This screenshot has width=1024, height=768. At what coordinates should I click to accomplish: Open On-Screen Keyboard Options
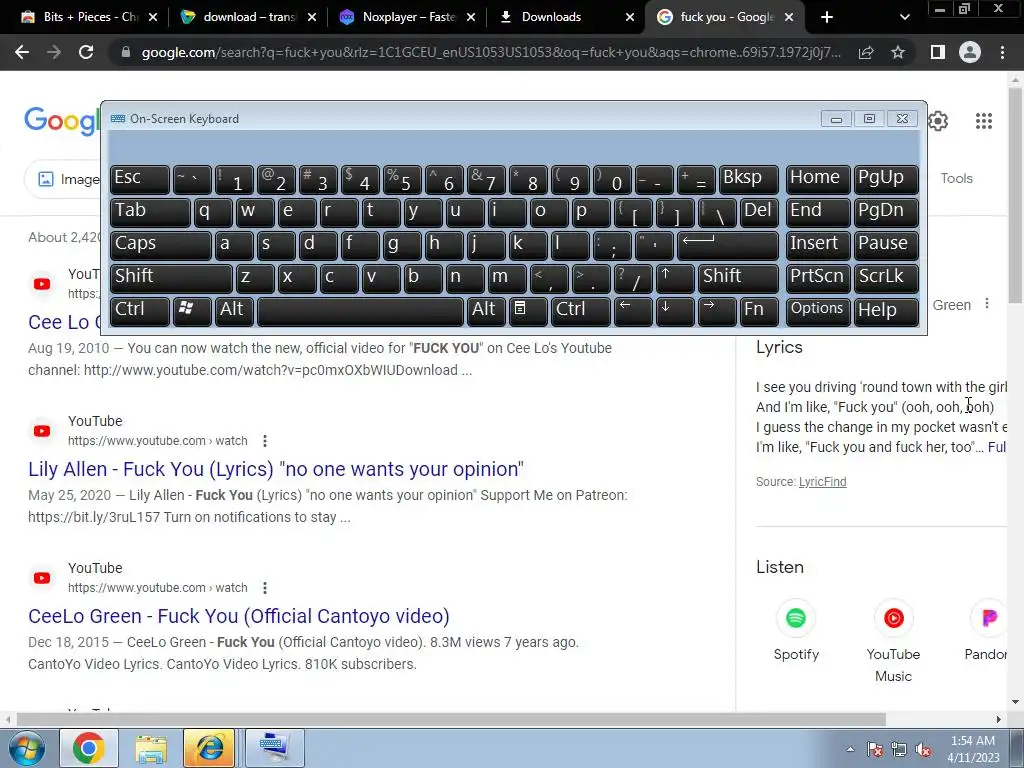click(x=818, y=310)
